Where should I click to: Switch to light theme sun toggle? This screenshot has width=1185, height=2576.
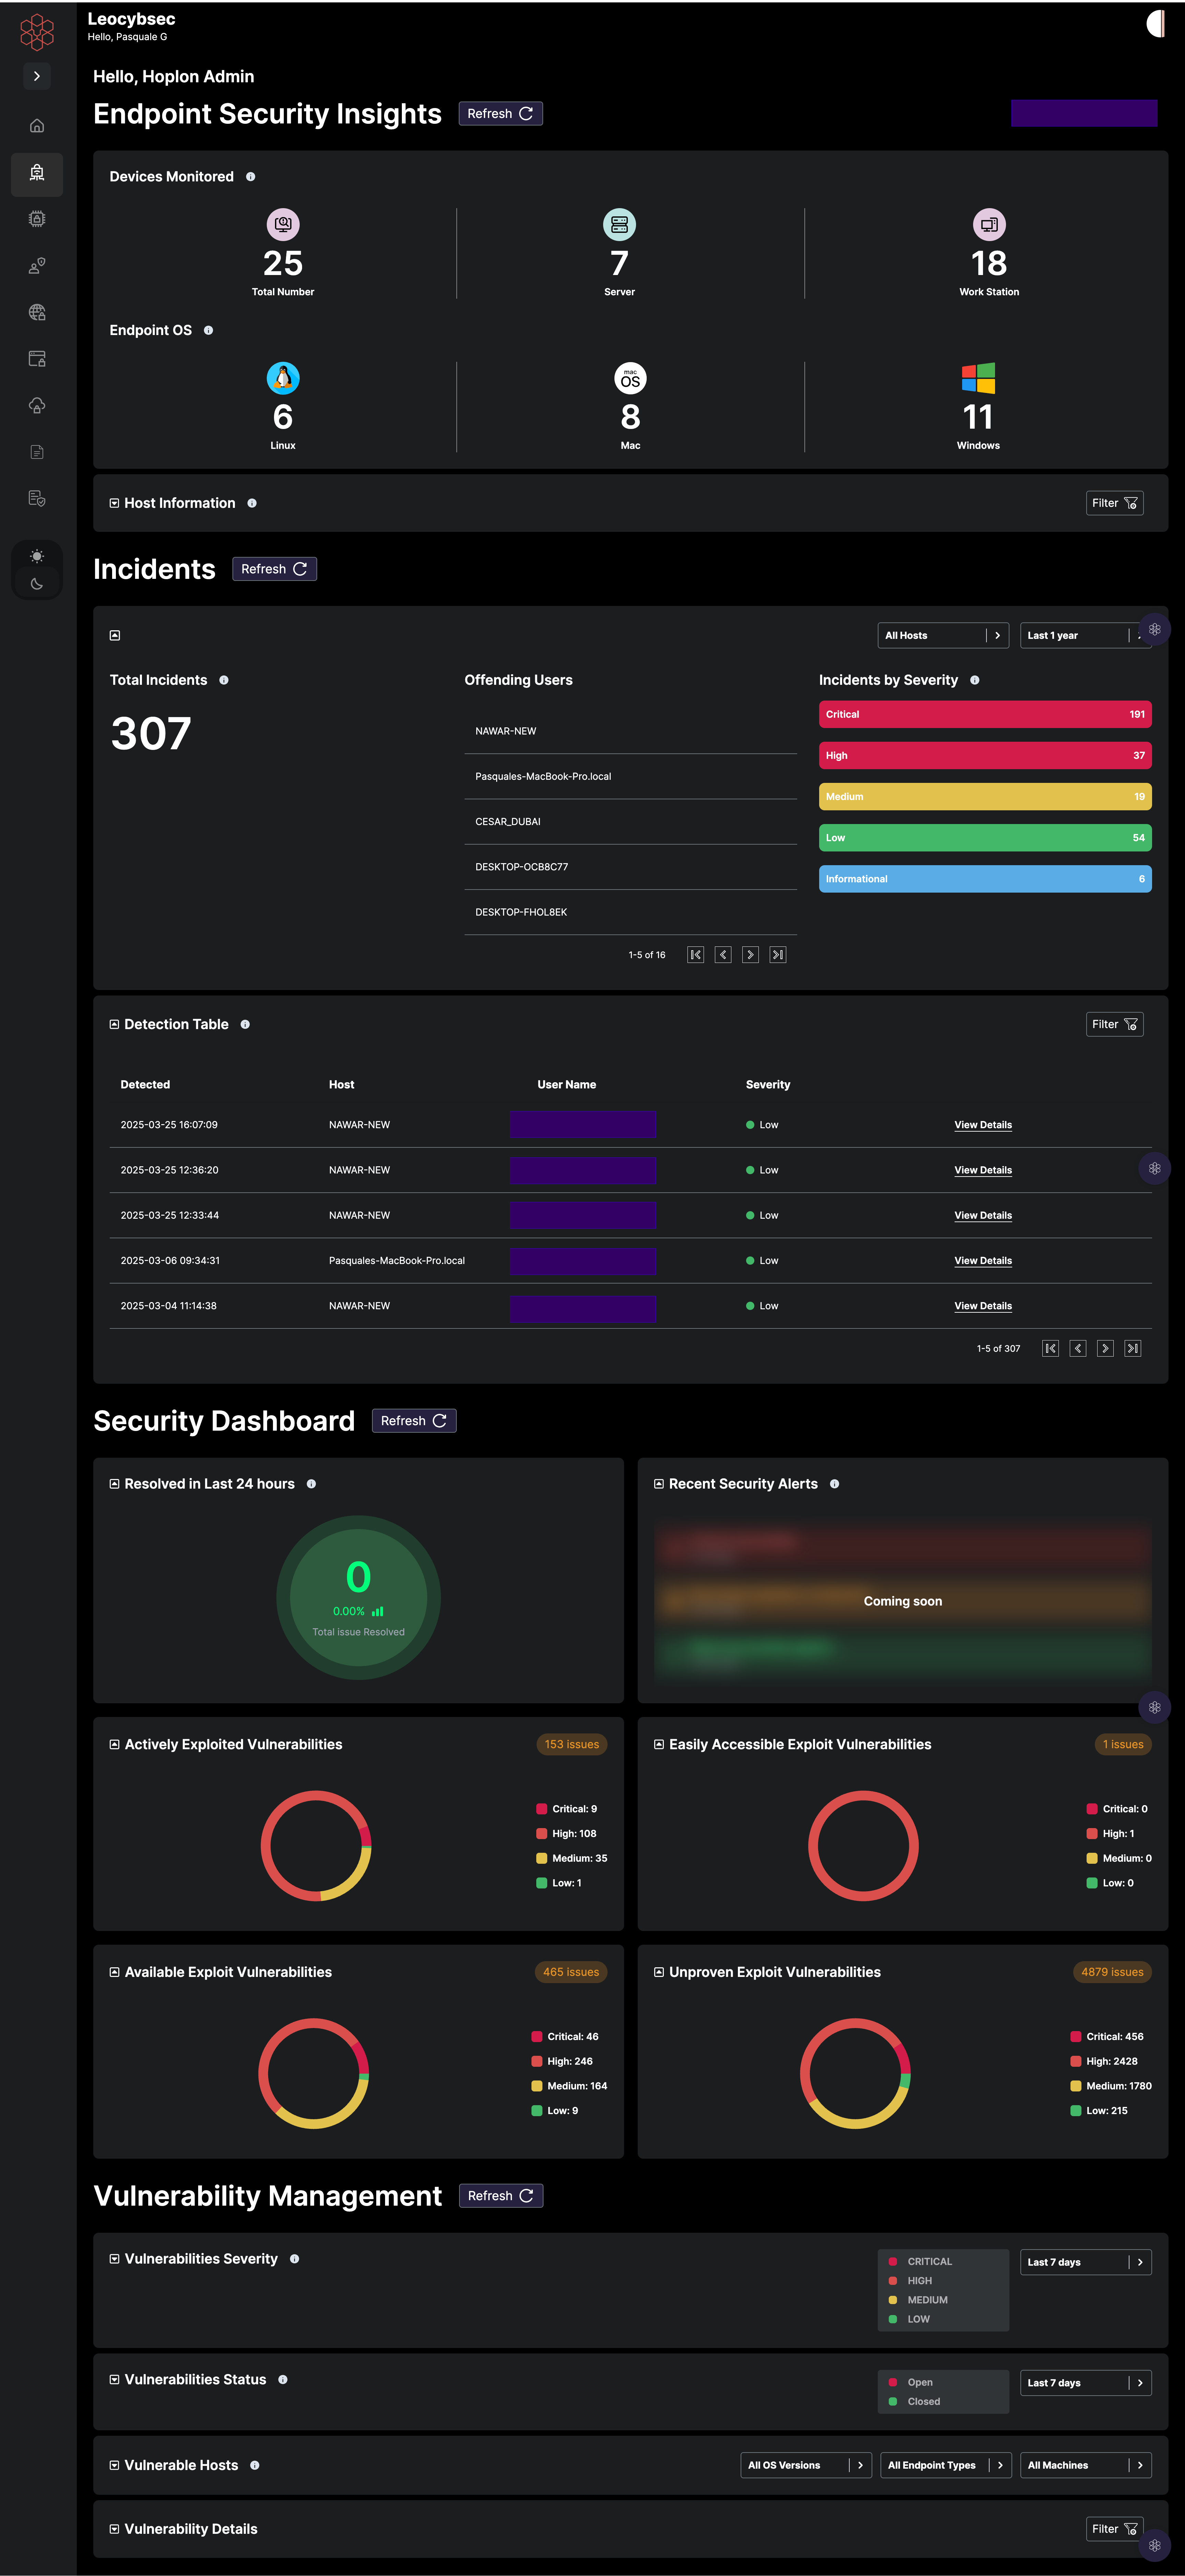pos(37,556)
